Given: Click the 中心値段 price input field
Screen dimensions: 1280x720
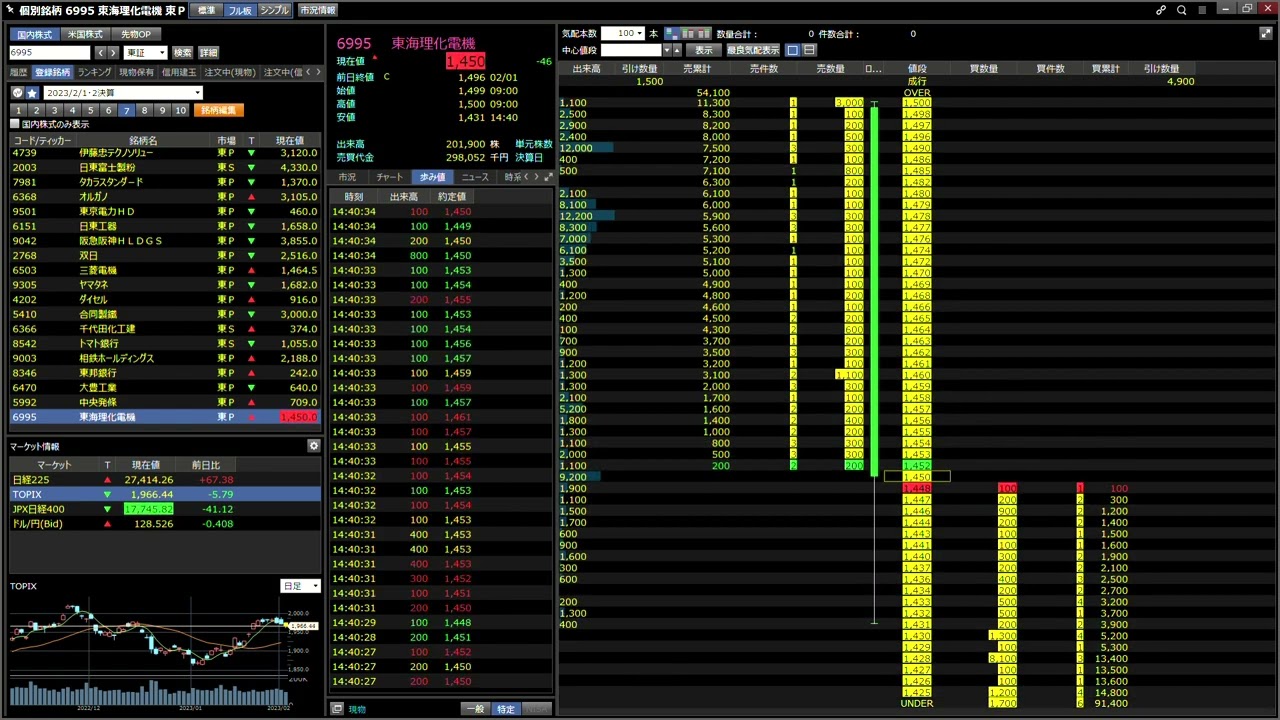Looking at the screenshot, I should tap(631, 50).
